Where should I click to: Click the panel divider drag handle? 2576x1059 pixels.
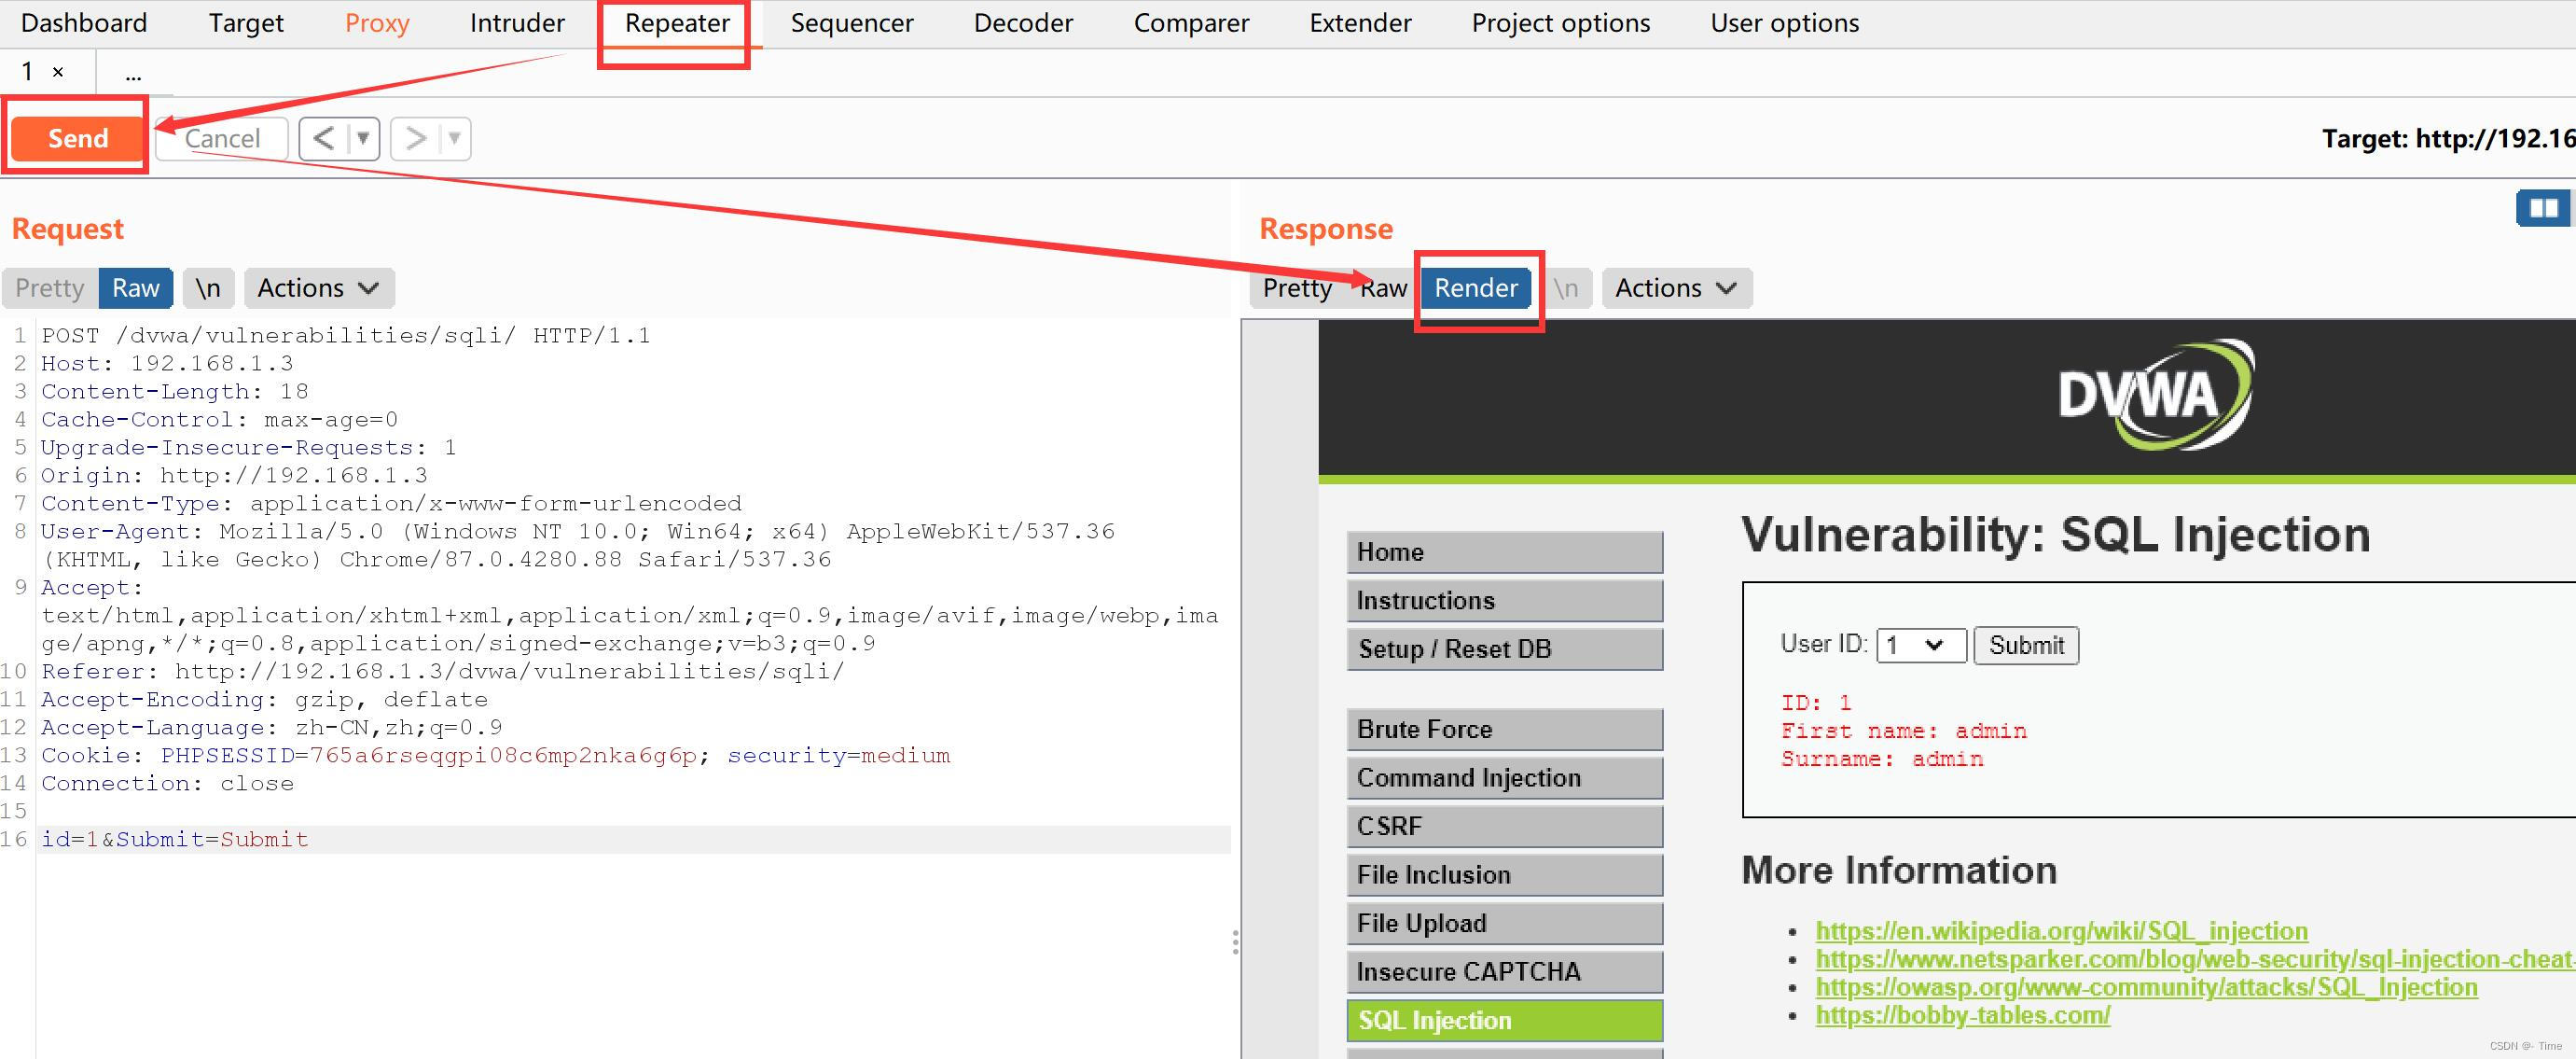click(x=1236, y=942)
